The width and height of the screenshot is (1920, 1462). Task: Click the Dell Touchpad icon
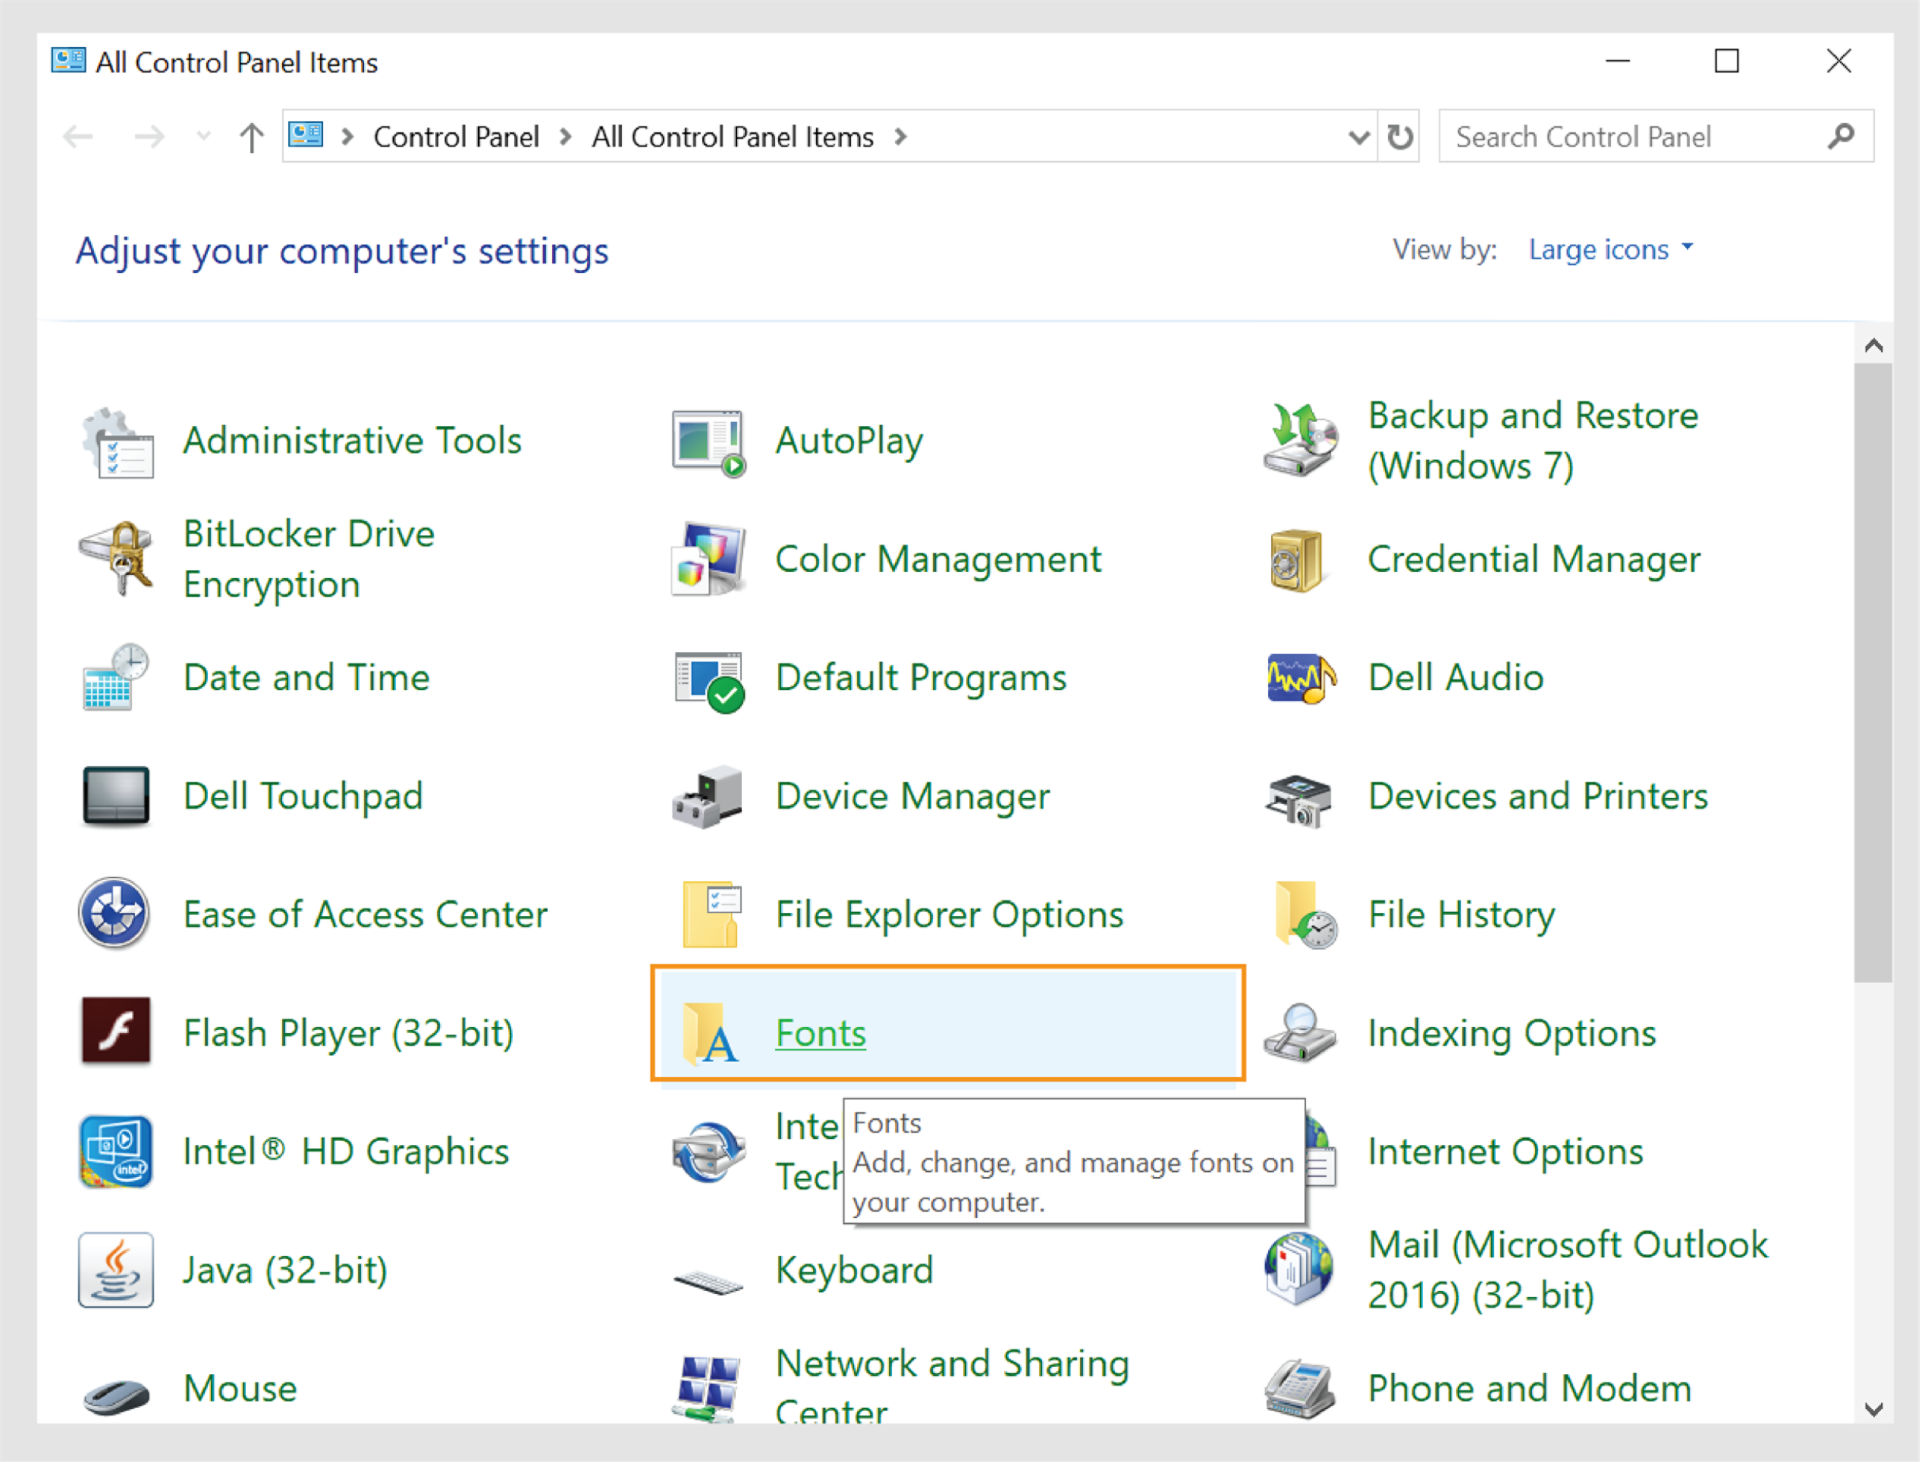click(x=116, y=796)
